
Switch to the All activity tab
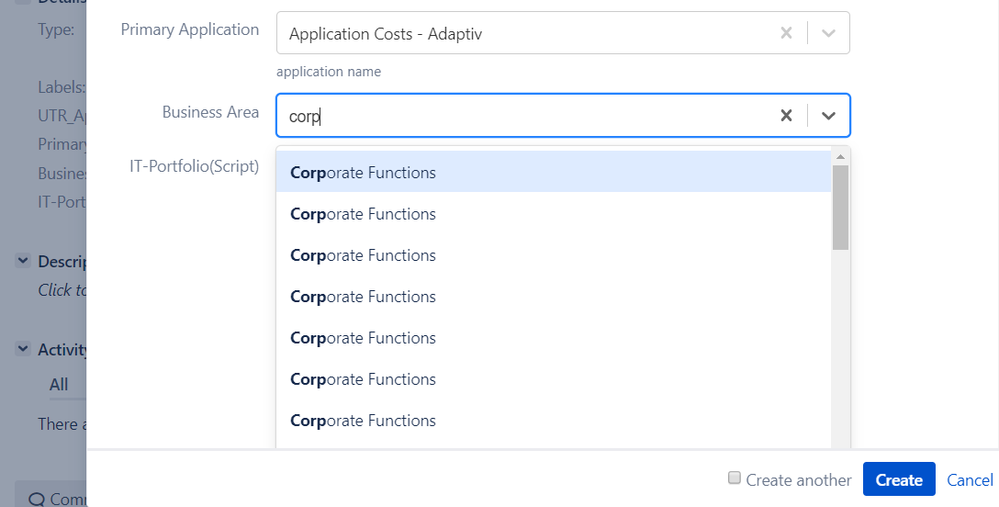click(x=59, y=384)
